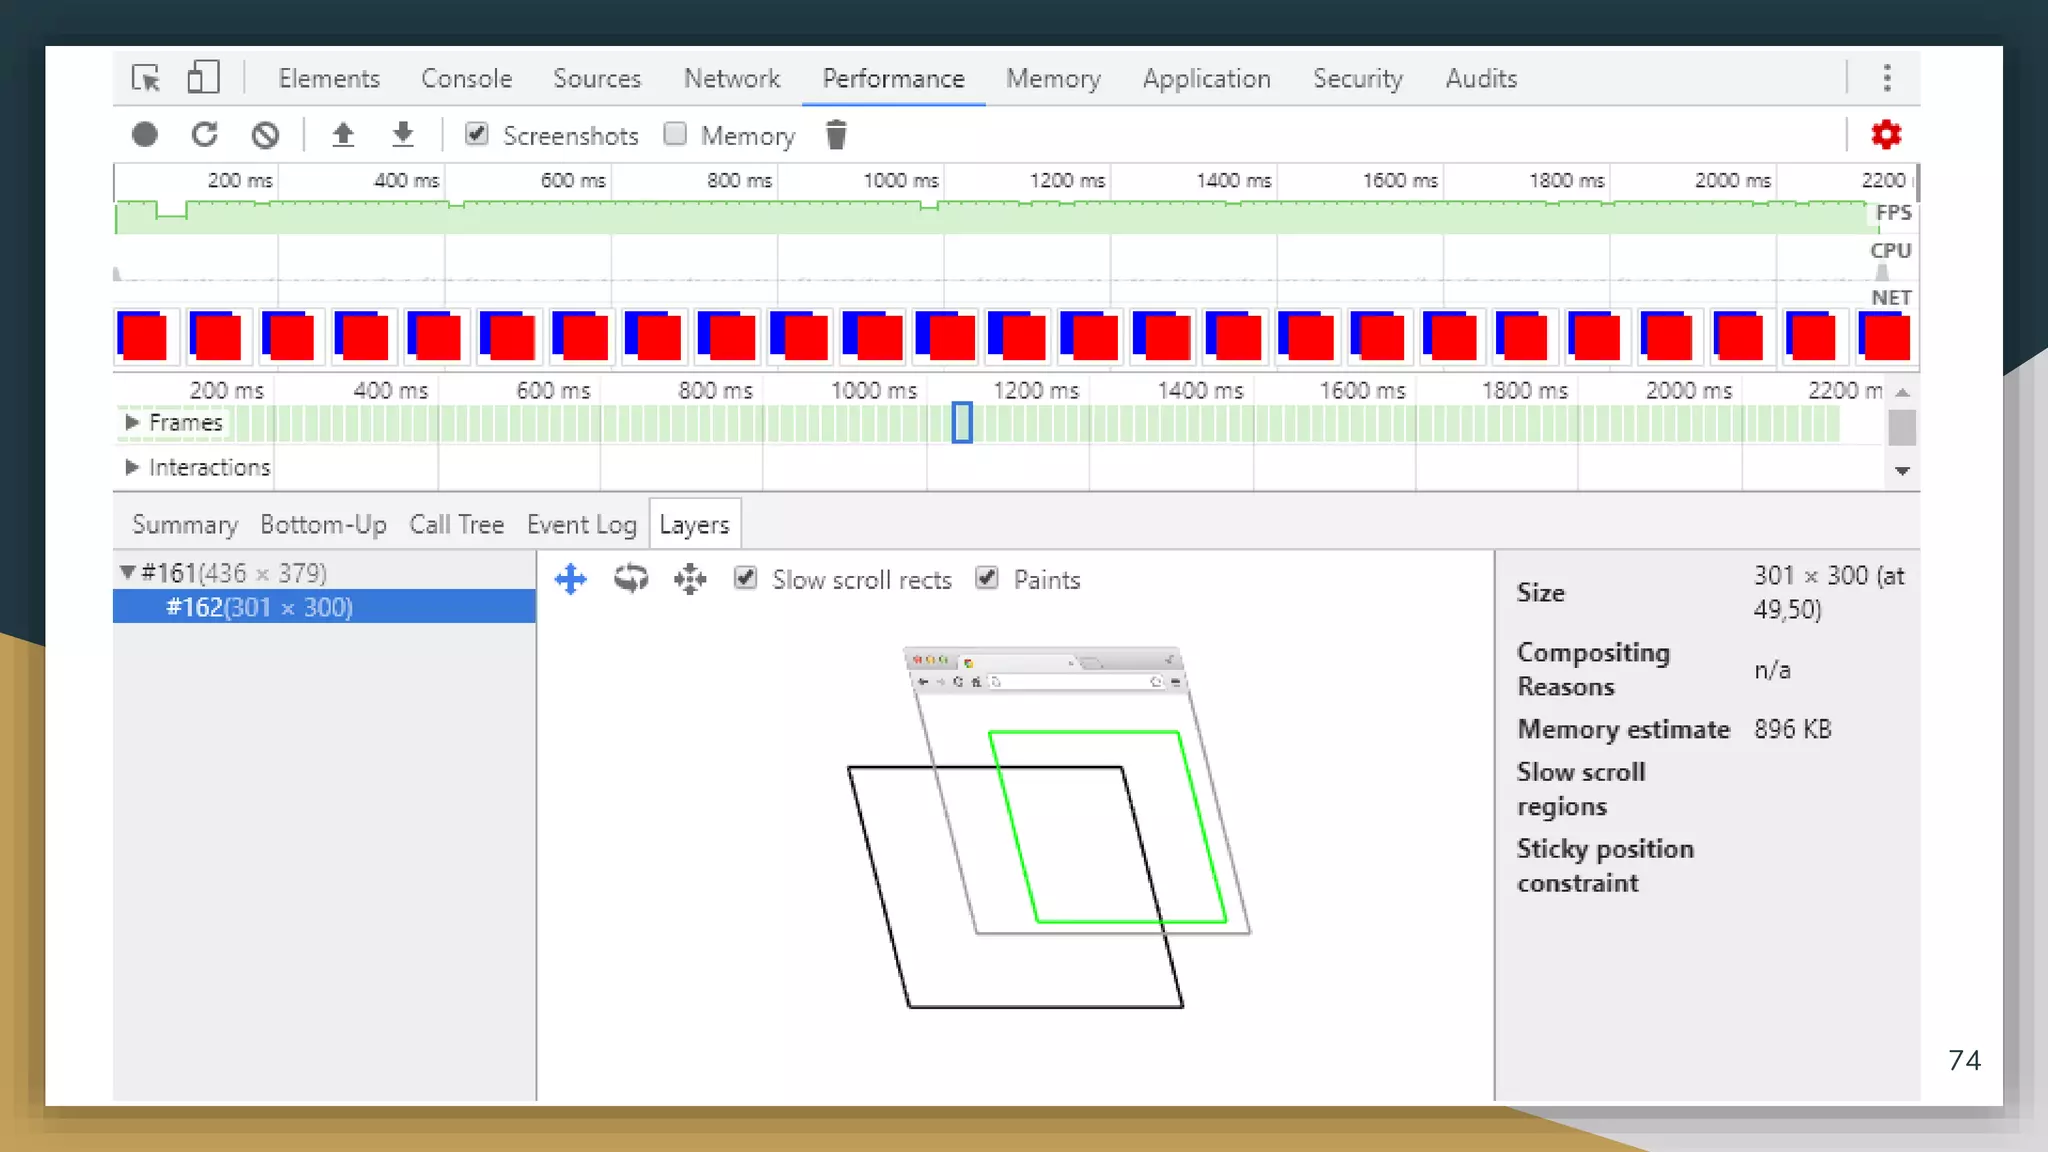Expand the Frames track
Screen dimensions: 2048x1152
(x=131, y=423)
